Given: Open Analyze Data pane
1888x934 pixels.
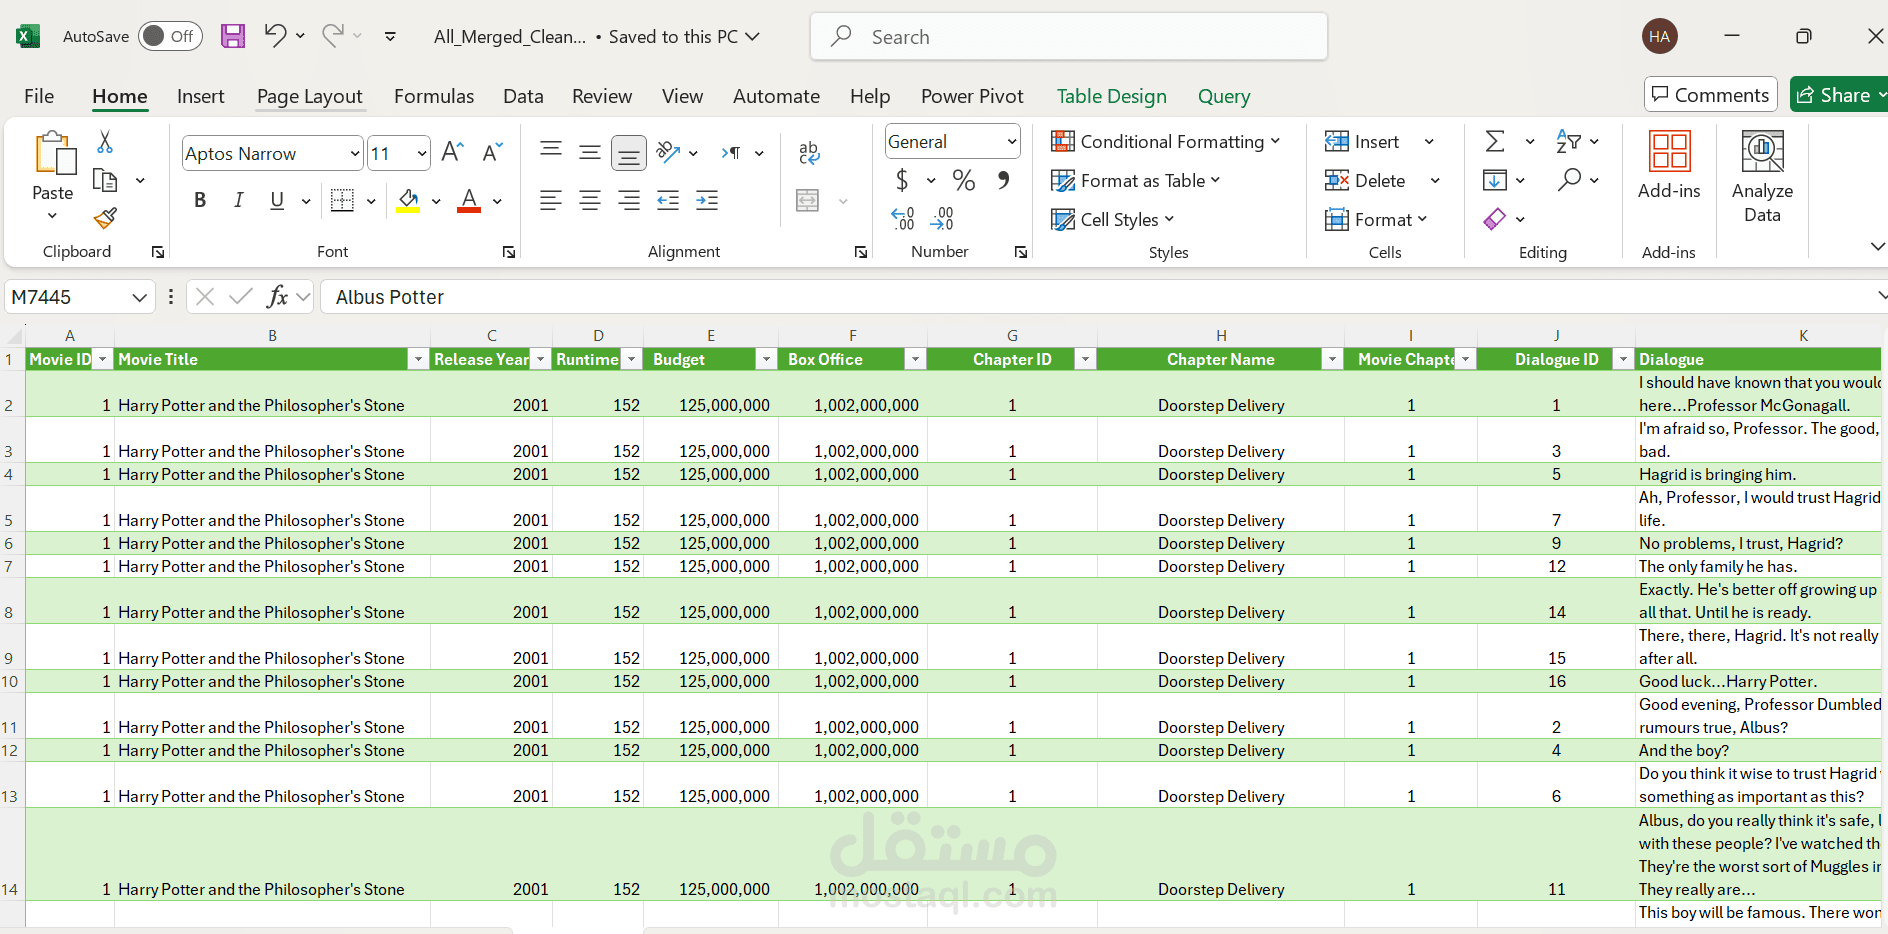Looking at the screenshot, I should tap(1762, 172).
